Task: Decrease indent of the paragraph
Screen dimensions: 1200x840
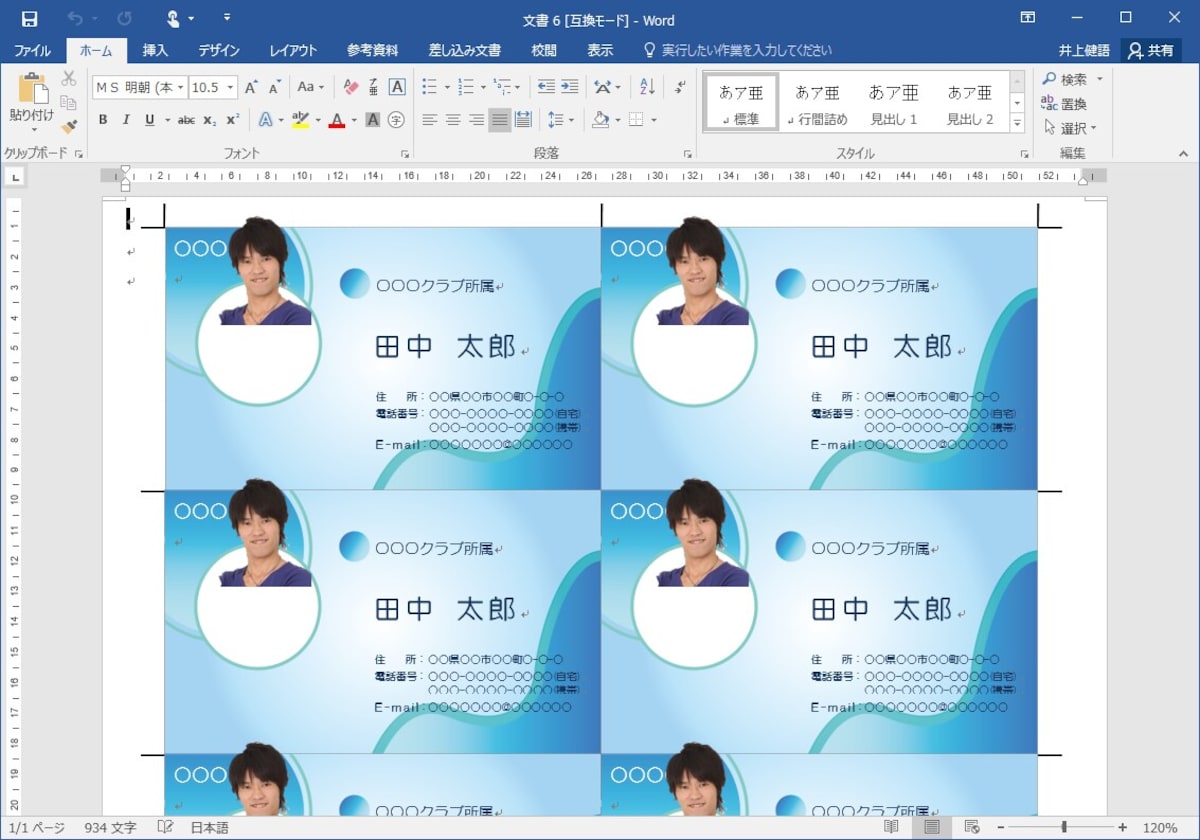Action: 546,88
